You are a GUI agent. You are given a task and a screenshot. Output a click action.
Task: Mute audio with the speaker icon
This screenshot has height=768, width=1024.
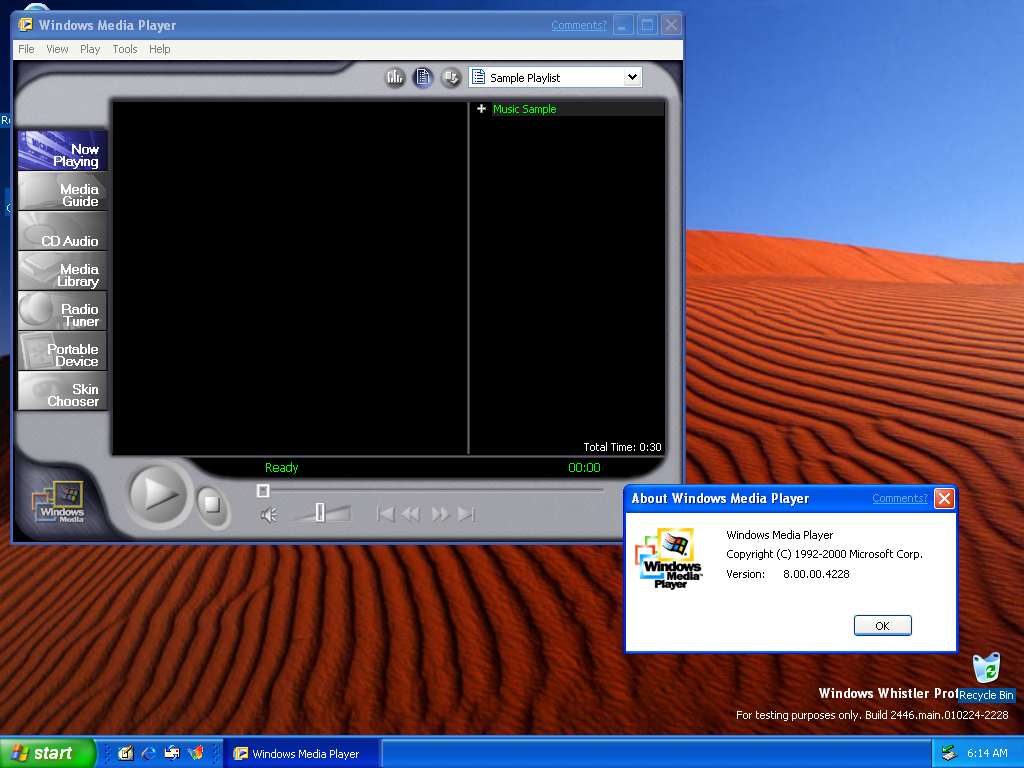pos(268,515)
